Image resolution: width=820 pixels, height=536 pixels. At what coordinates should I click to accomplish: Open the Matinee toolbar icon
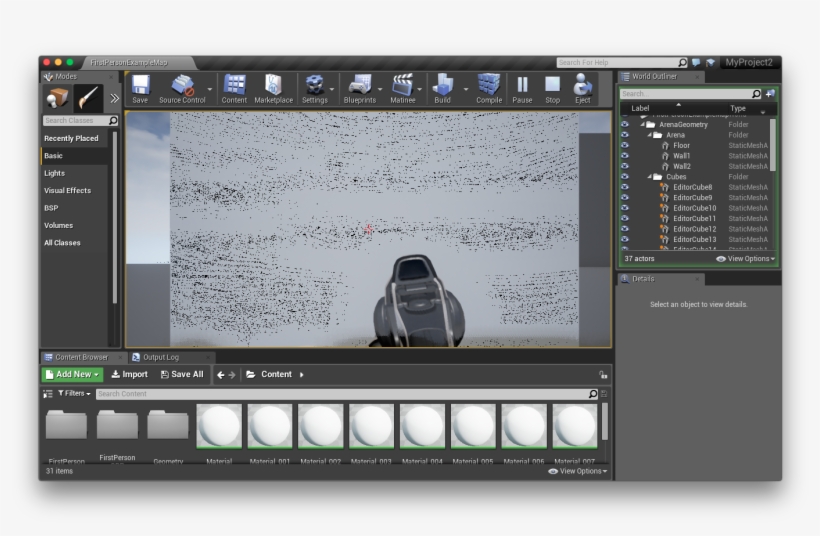(402, 88)
